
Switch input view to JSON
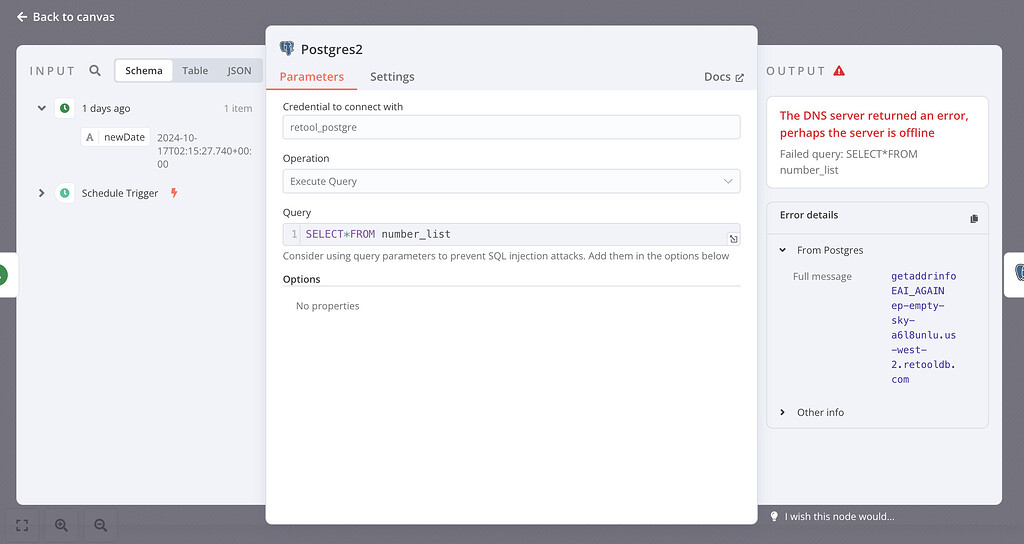[239, 71]
